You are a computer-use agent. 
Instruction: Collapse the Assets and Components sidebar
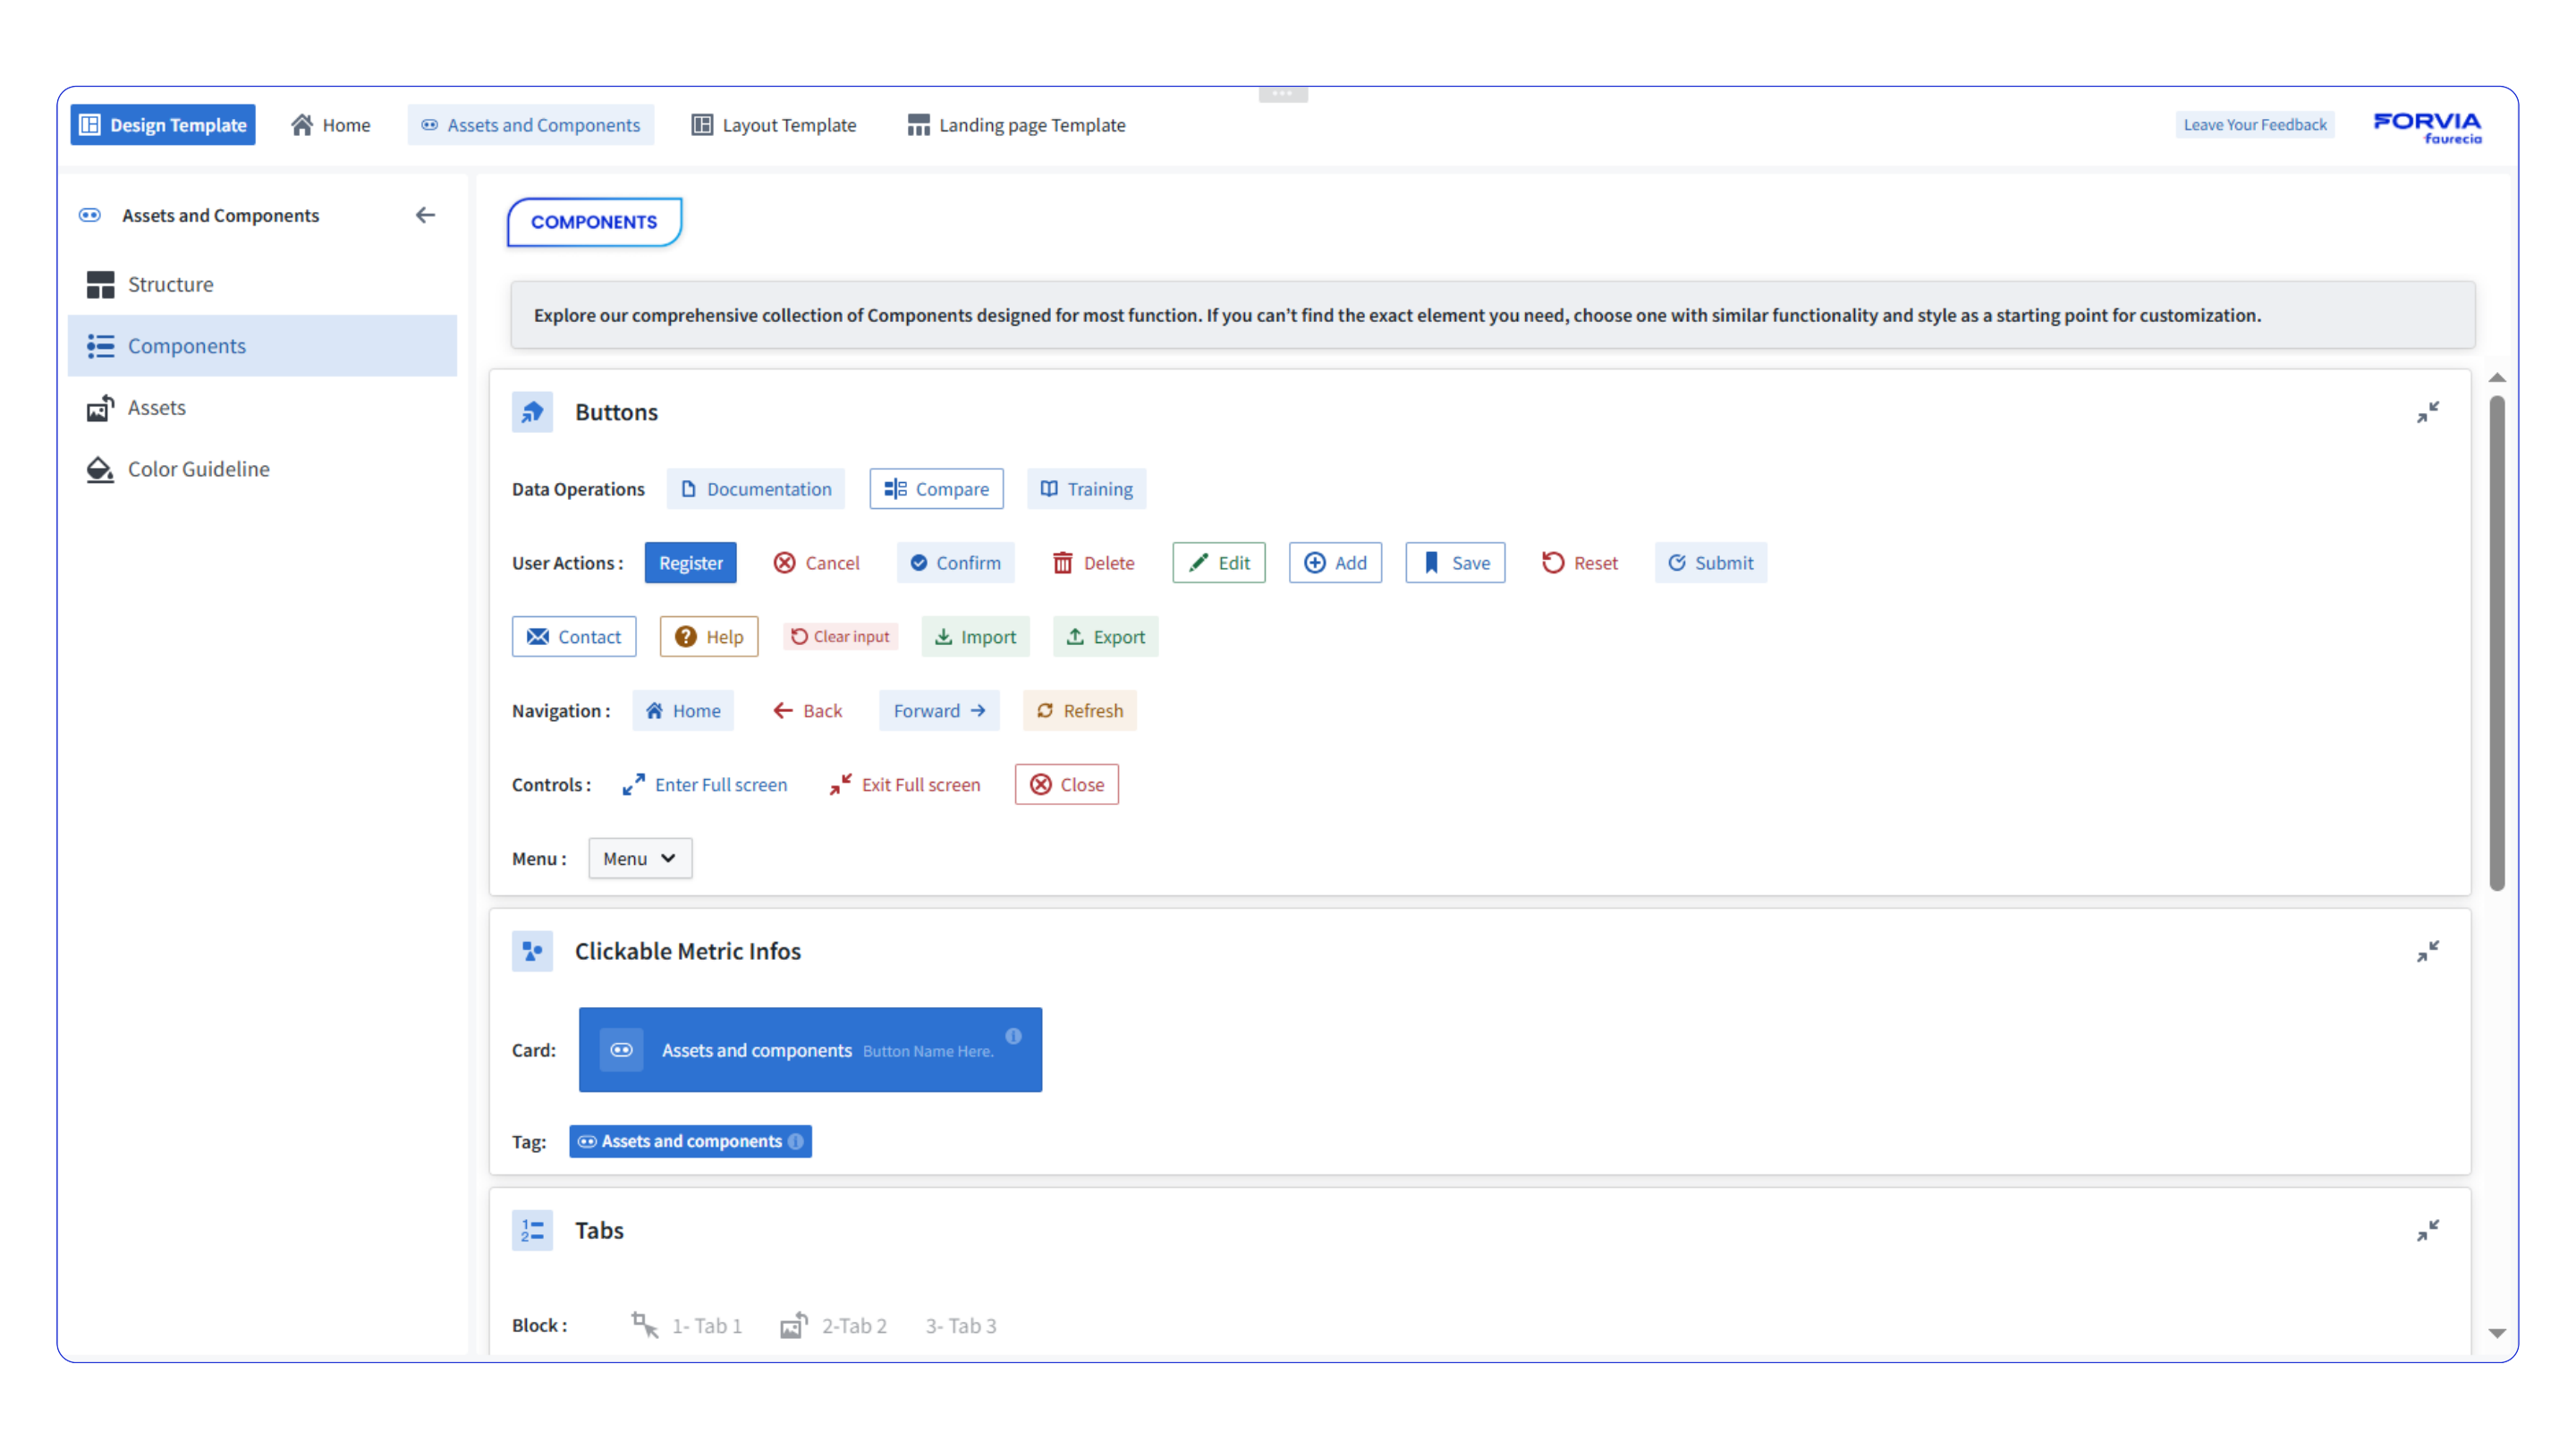425,214
